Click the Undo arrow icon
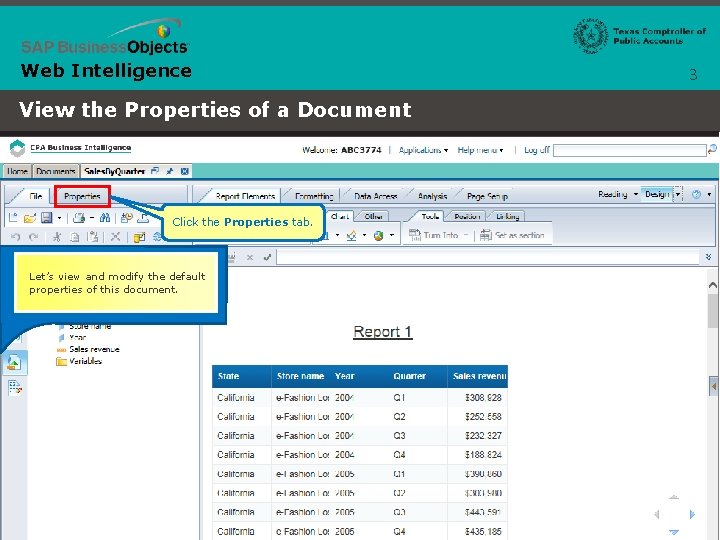This screenshot has height=540, width=720. [x=16, y=237]
